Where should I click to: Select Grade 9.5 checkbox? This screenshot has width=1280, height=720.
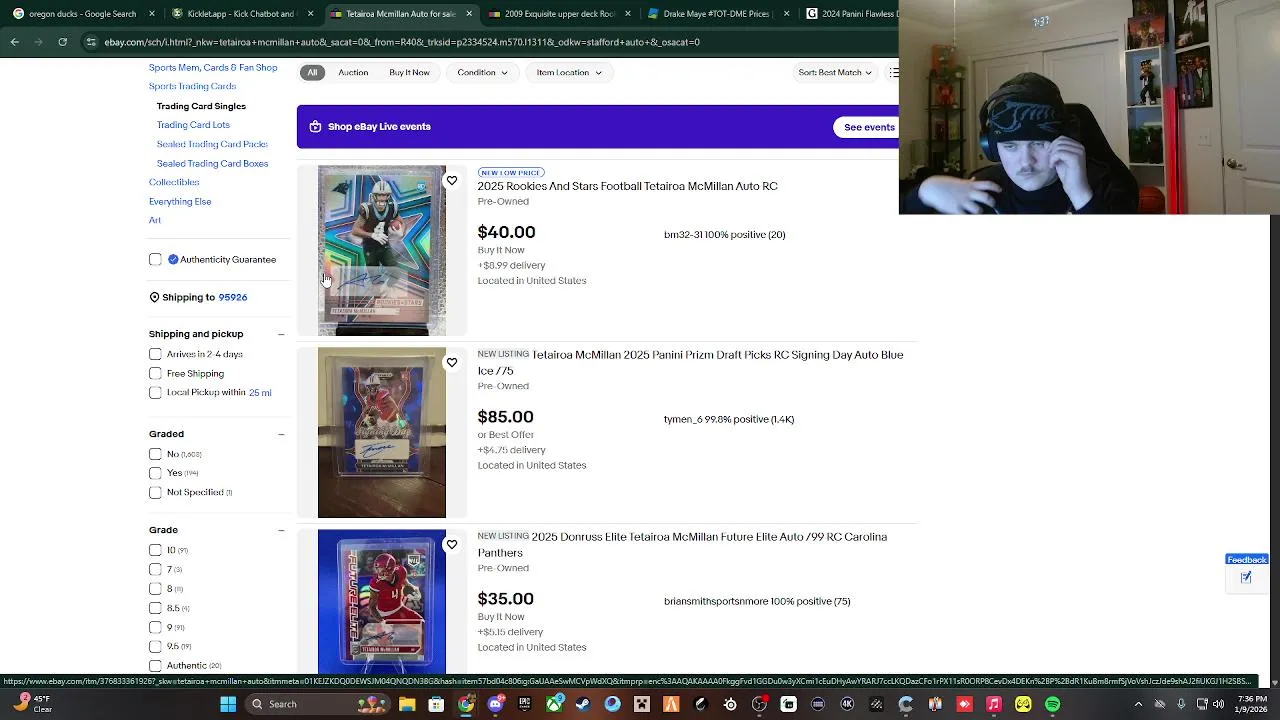155,646
